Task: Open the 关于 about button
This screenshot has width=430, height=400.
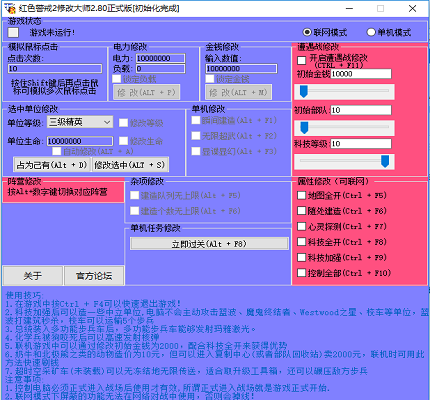Action: point(33,276)
